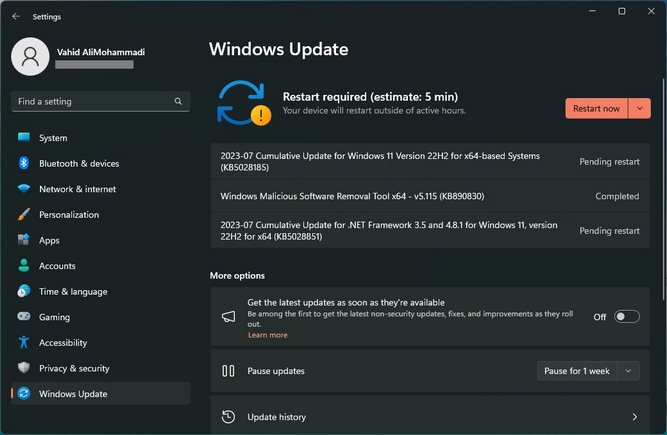Open Network & internet settings

[x=100, y=189]
